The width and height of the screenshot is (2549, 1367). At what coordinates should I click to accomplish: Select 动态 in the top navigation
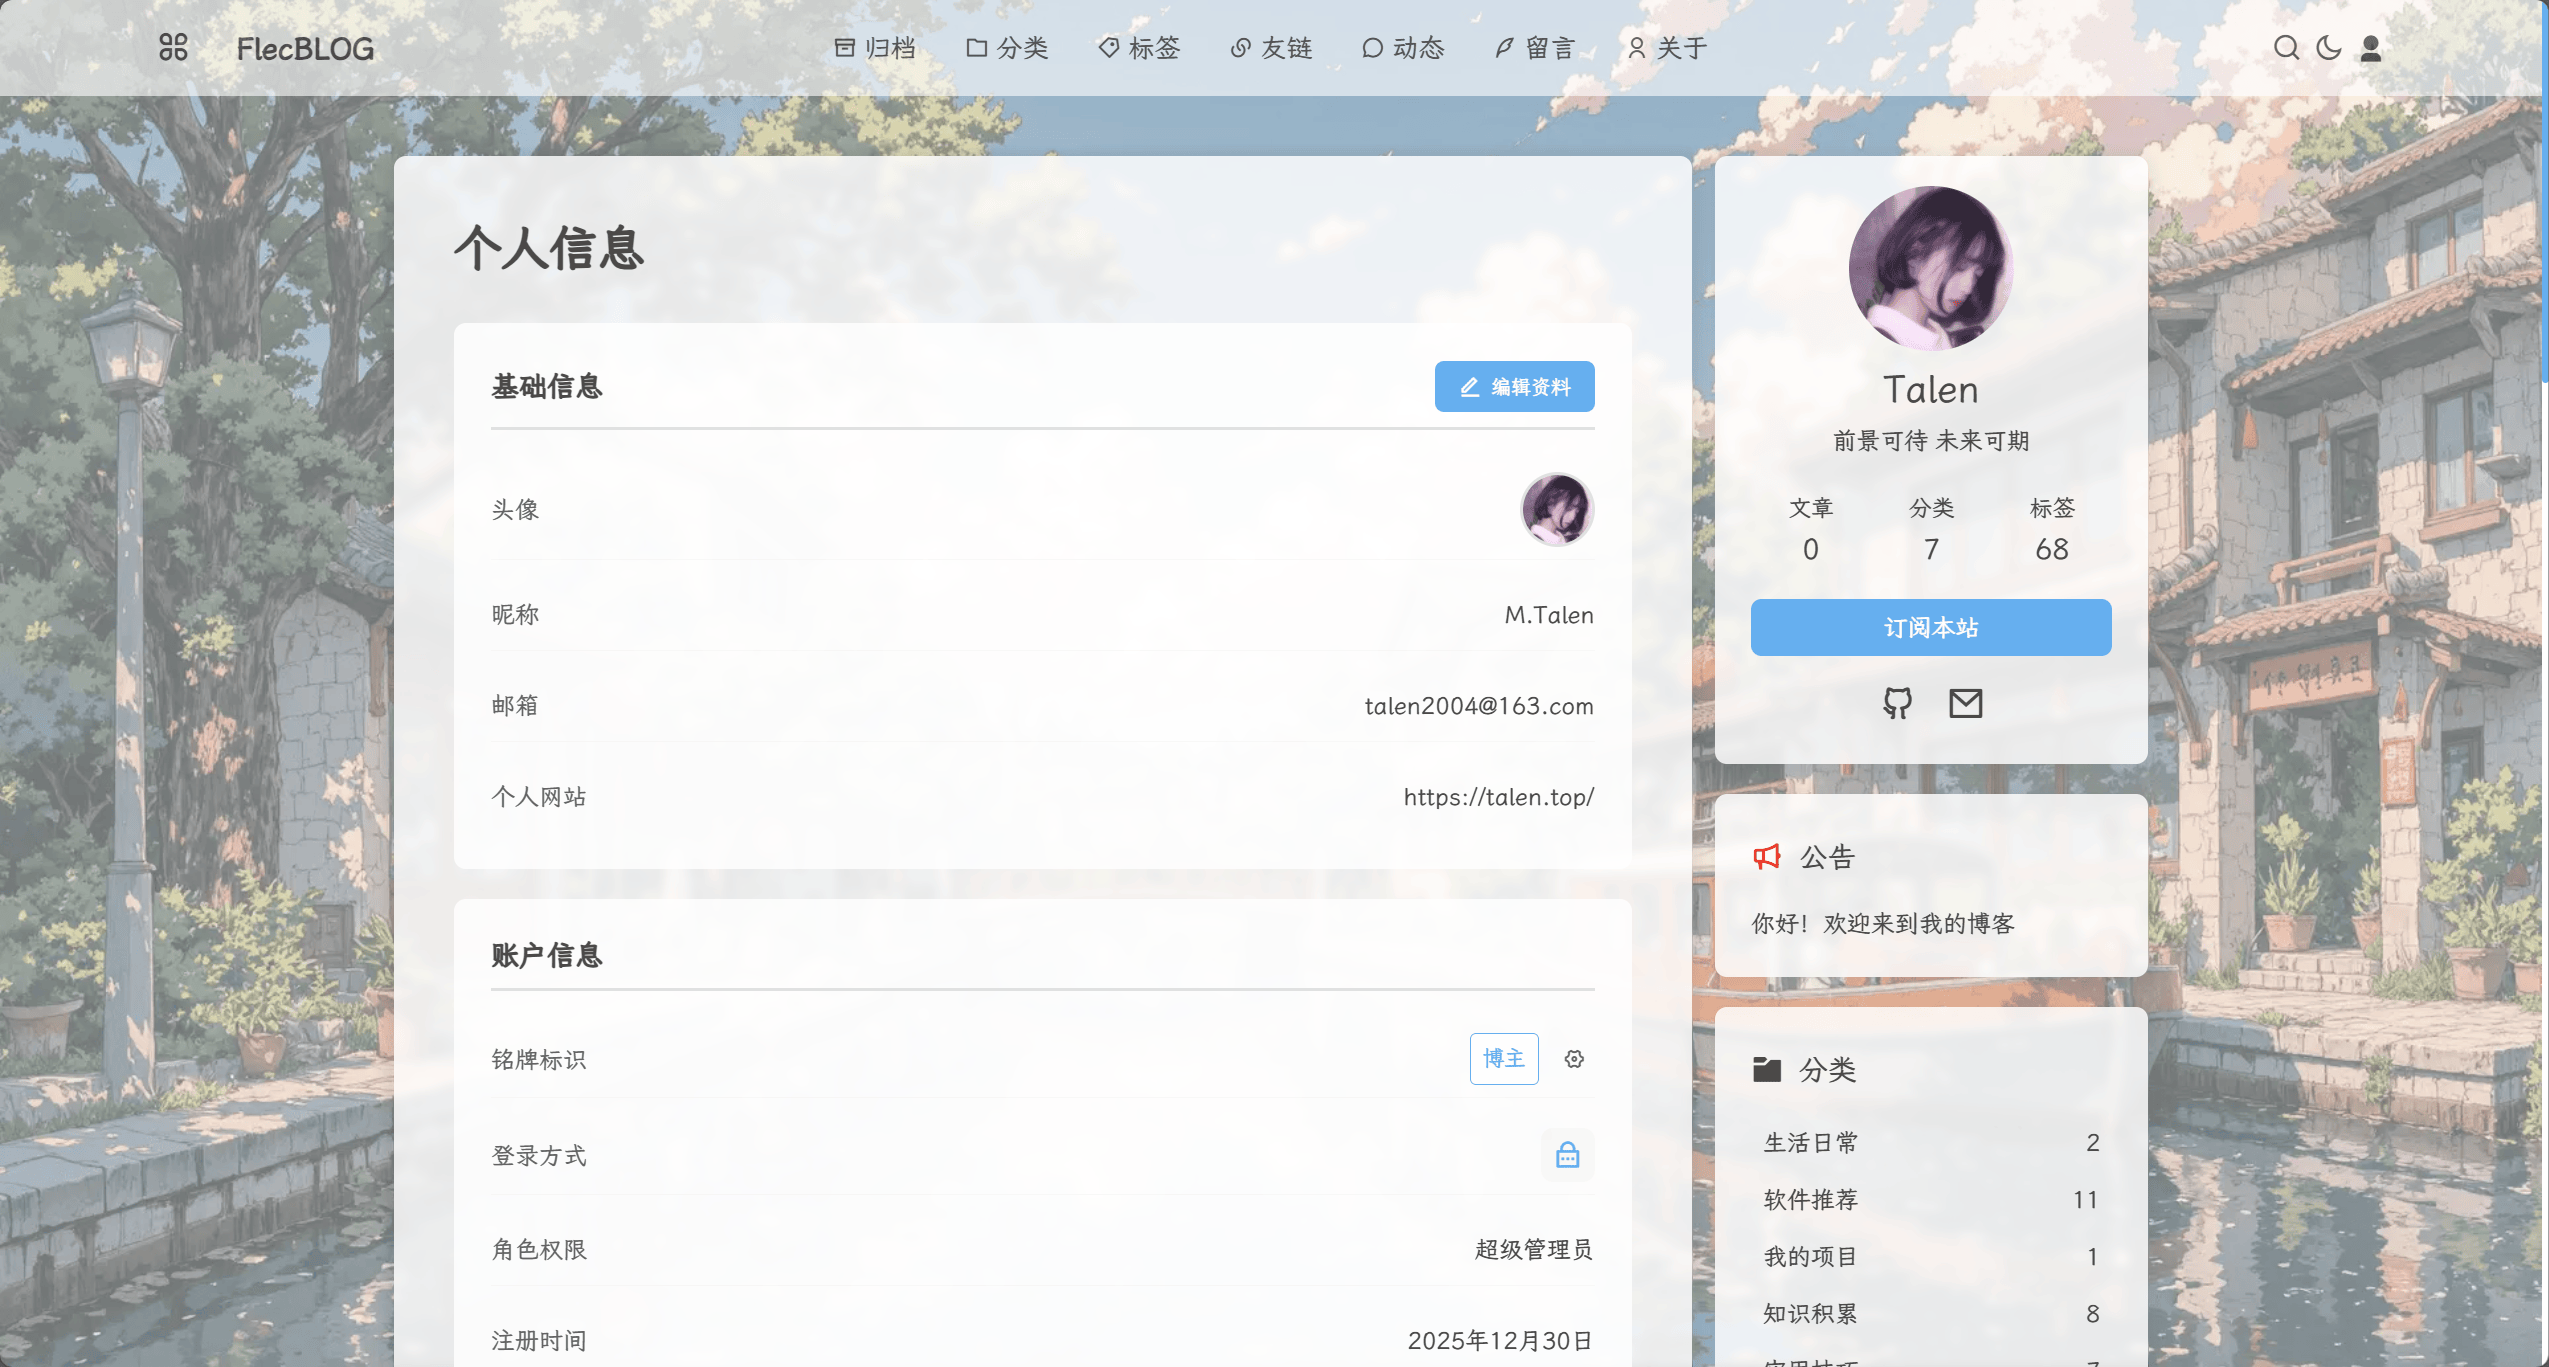(1404, 47)
